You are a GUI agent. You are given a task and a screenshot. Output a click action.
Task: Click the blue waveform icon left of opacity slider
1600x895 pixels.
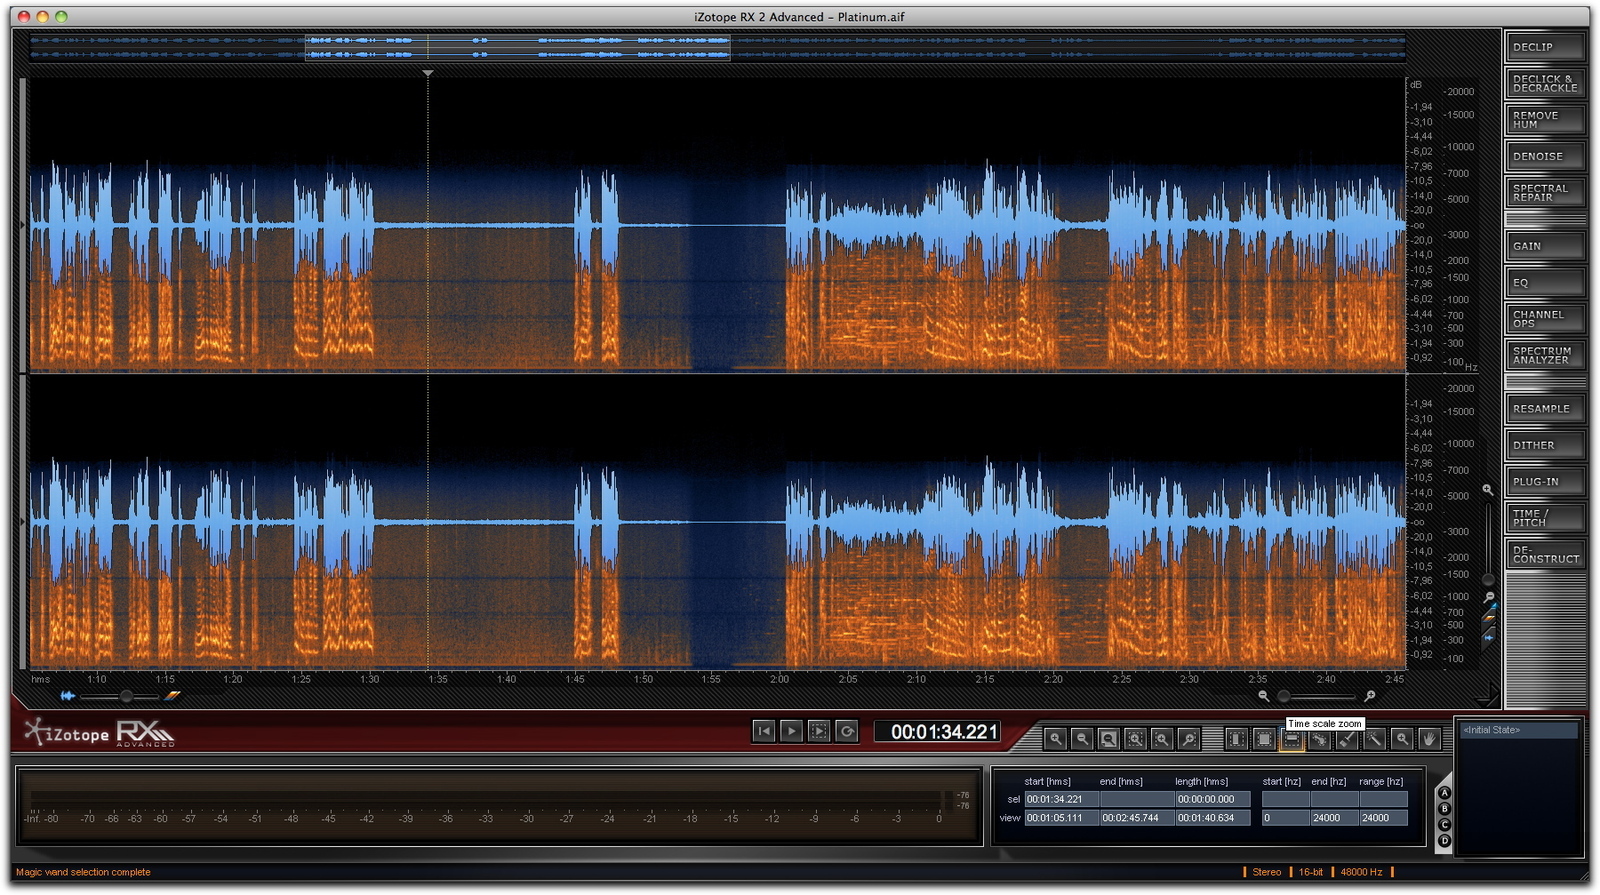(67, 695)
